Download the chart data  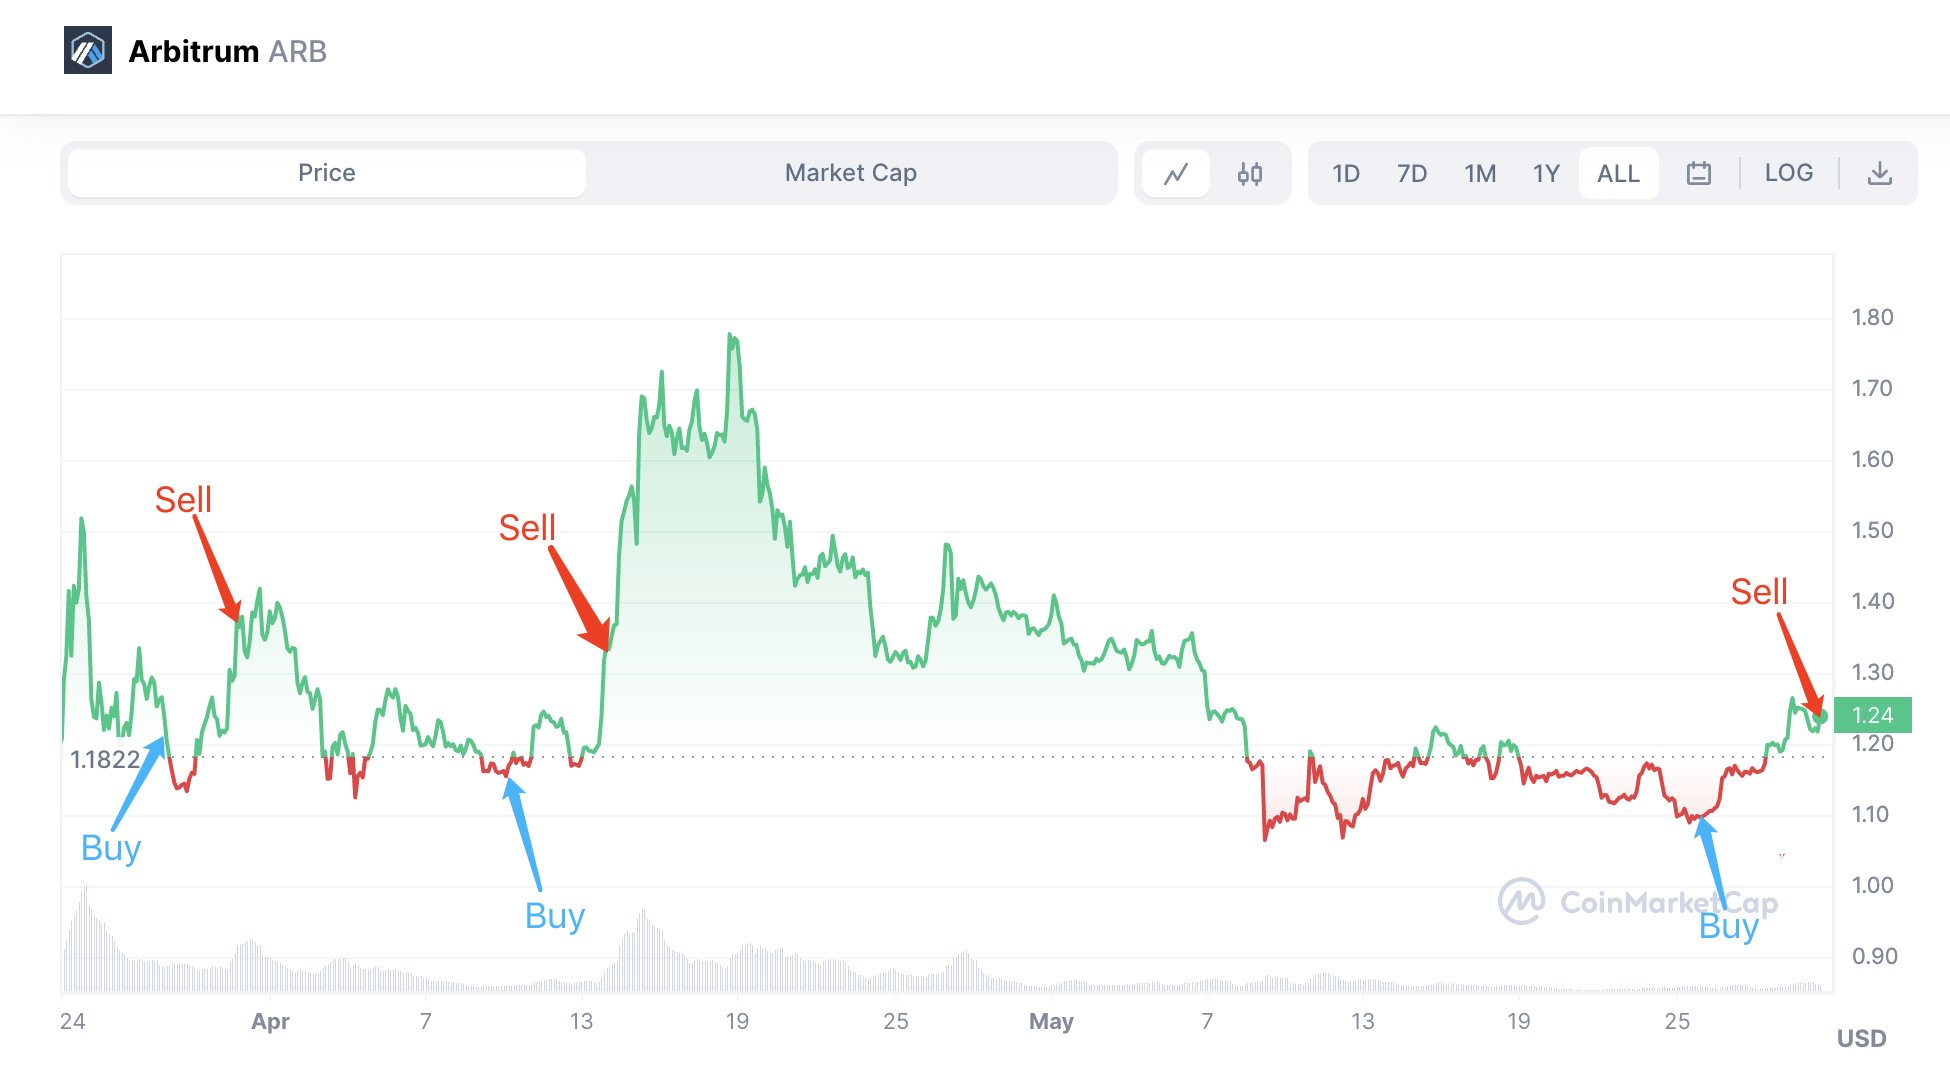tap(1879, 173)
